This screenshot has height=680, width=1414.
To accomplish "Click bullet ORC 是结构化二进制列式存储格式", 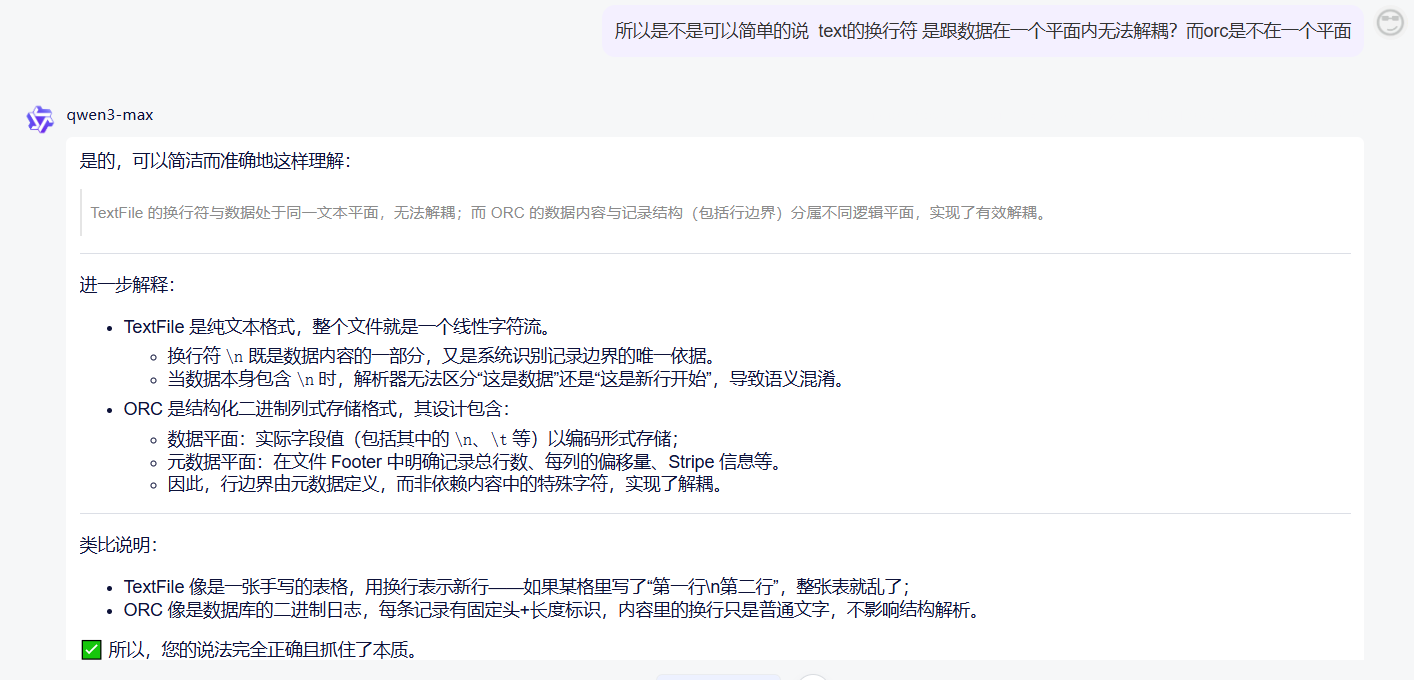I will click(317, 409).
